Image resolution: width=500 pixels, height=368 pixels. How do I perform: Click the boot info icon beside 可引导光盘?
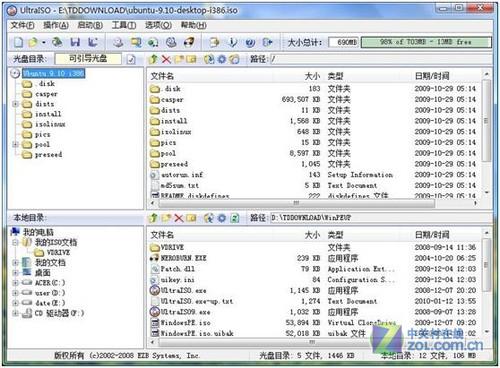[x=131, y=60]
